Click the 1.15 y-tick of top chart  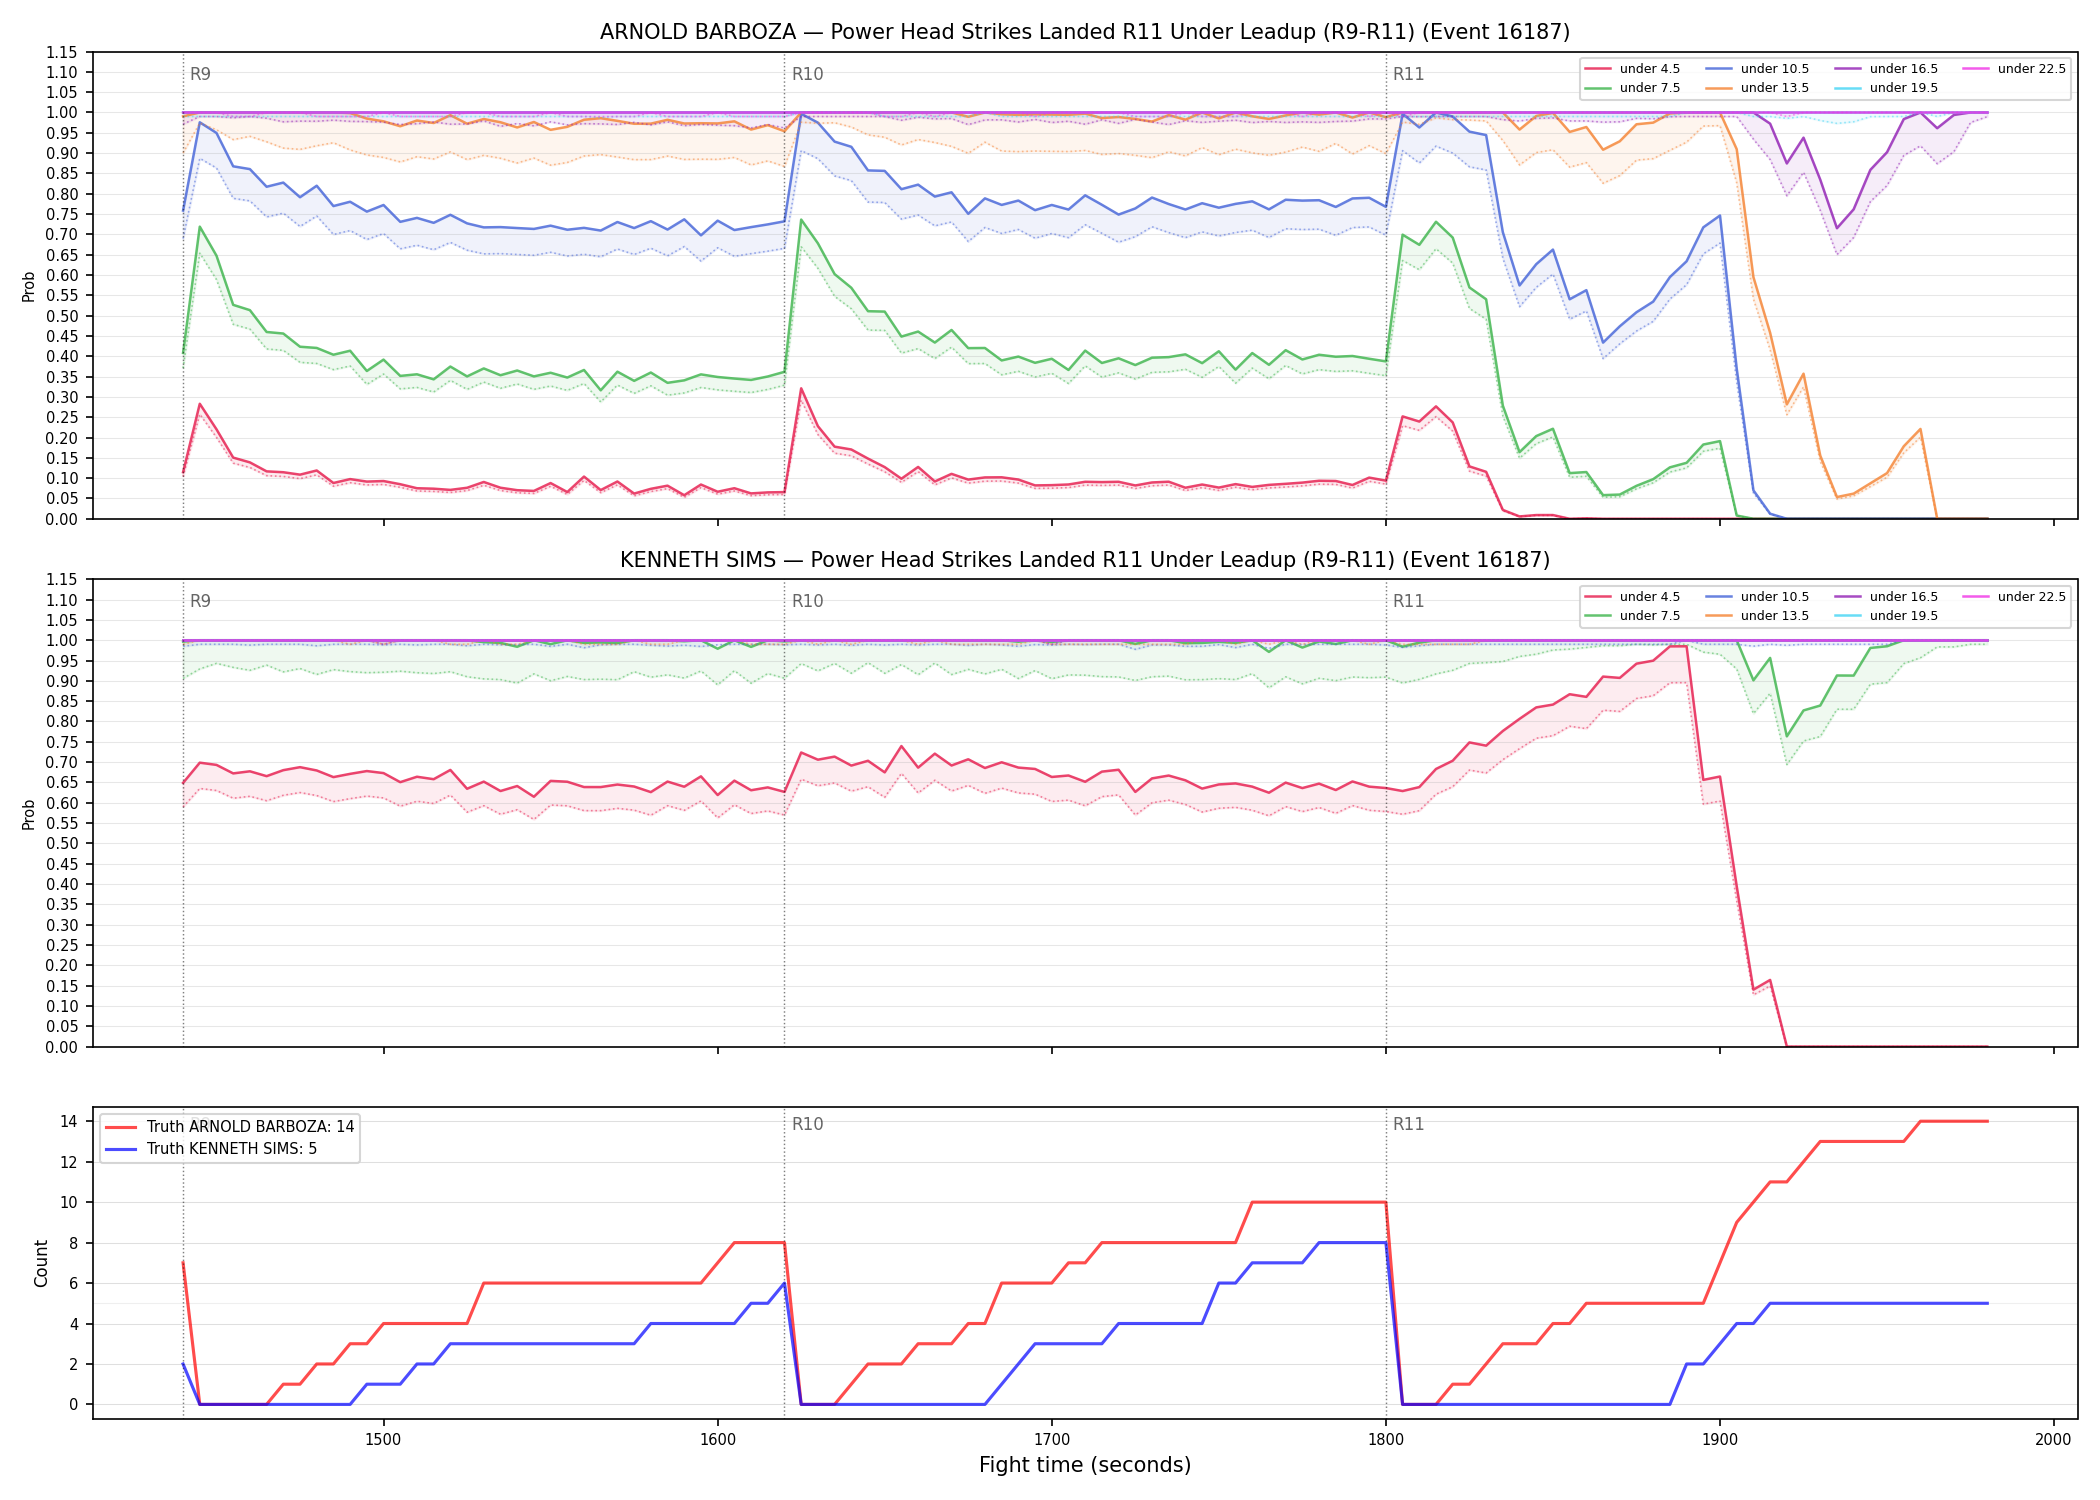(62, 52)
